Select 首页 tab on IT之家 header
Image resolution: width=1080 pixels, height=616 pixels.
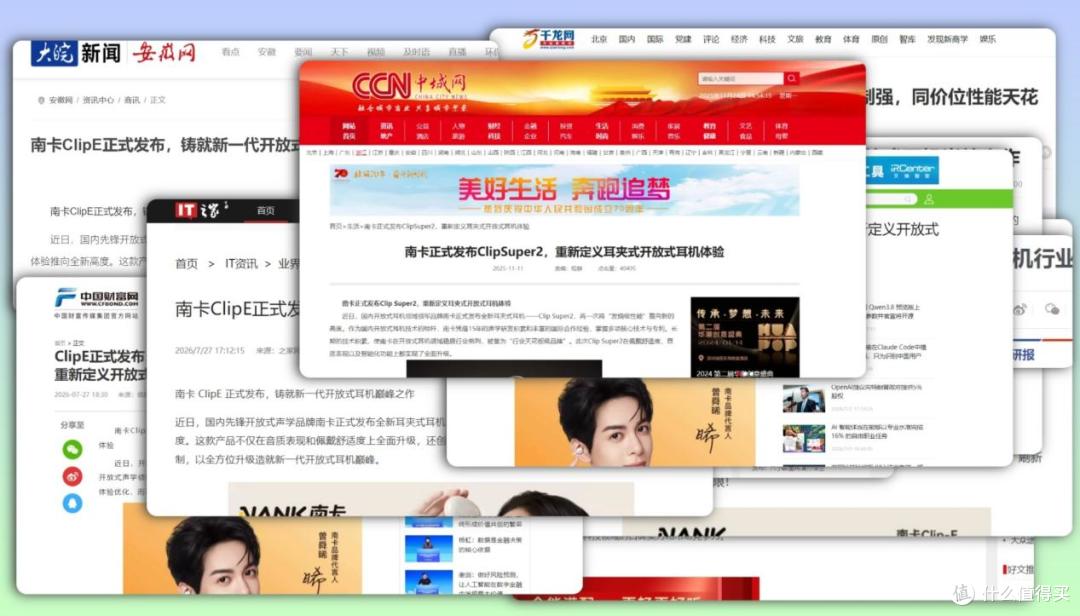266,211
